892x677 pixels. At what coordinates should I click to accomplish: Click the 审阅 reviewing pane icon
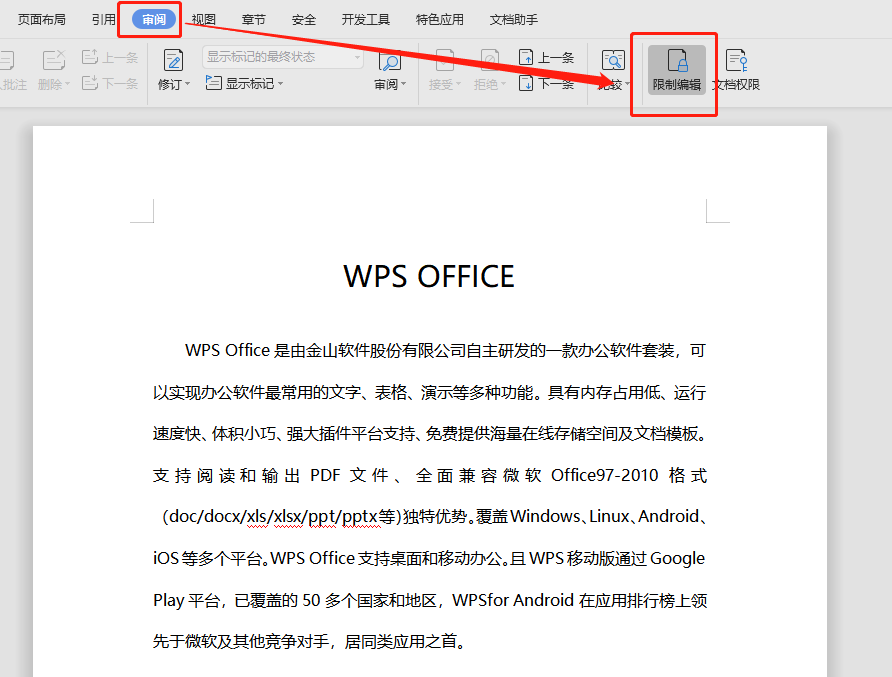click(x=390, y=60)
